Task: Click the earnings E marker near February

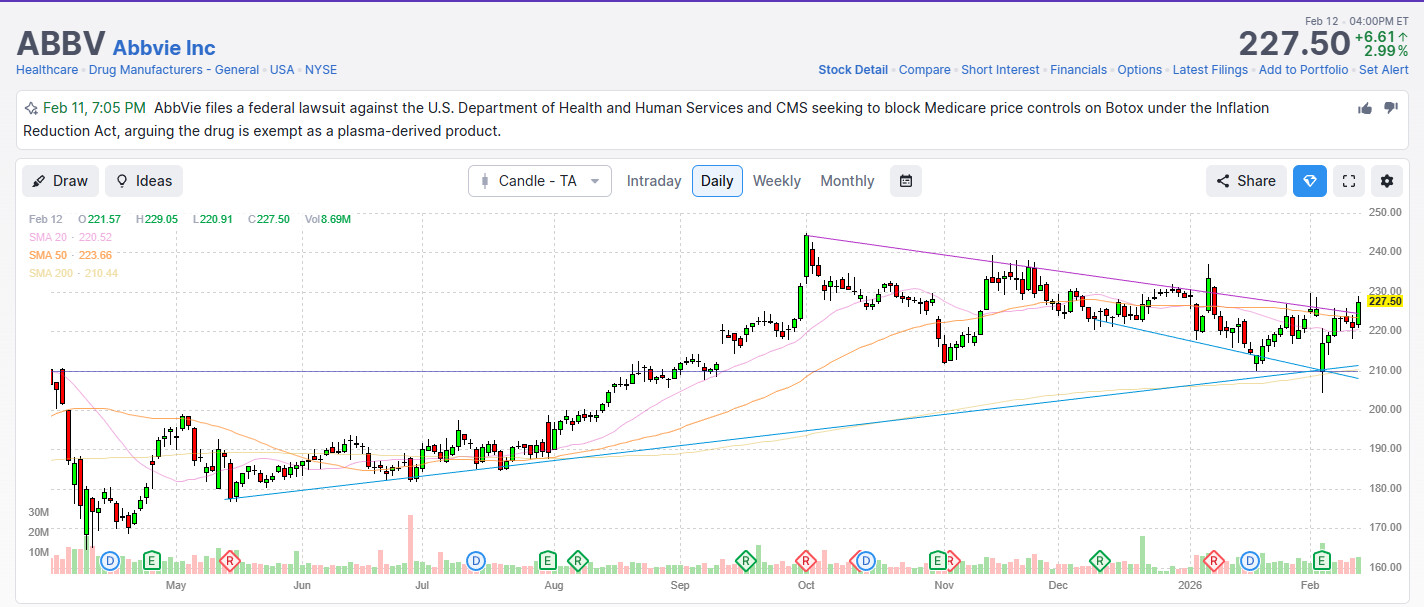Action: click(x=1322, y=560)
